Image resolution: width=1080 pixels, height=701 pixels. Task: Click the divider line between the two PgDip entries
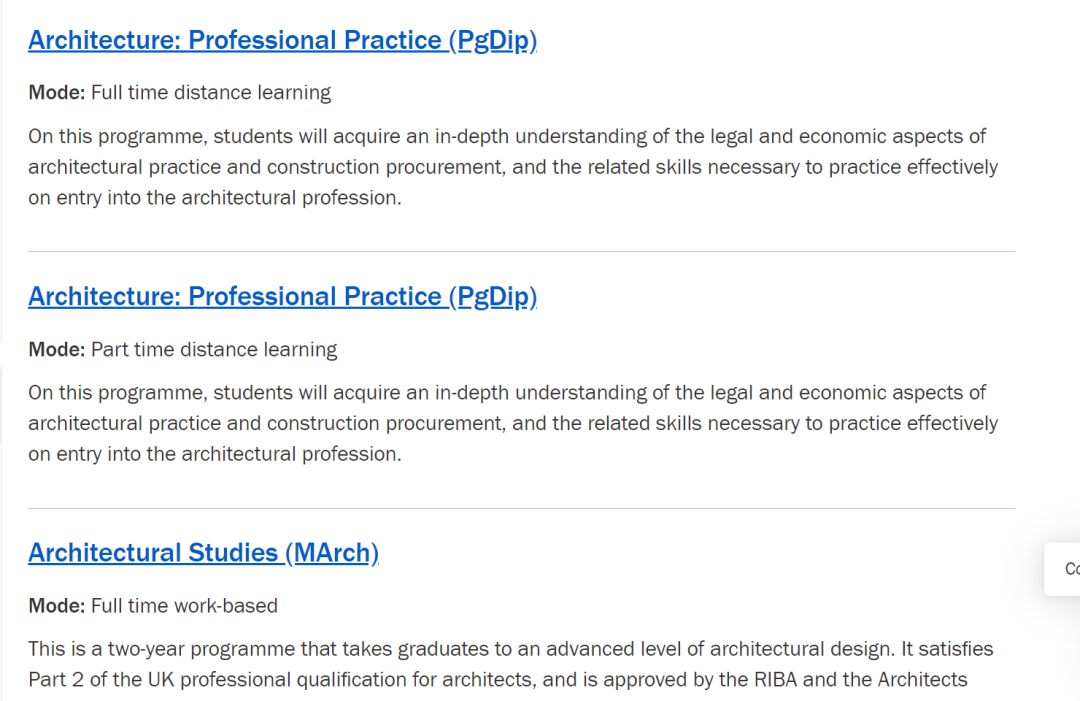coord(521,252)
